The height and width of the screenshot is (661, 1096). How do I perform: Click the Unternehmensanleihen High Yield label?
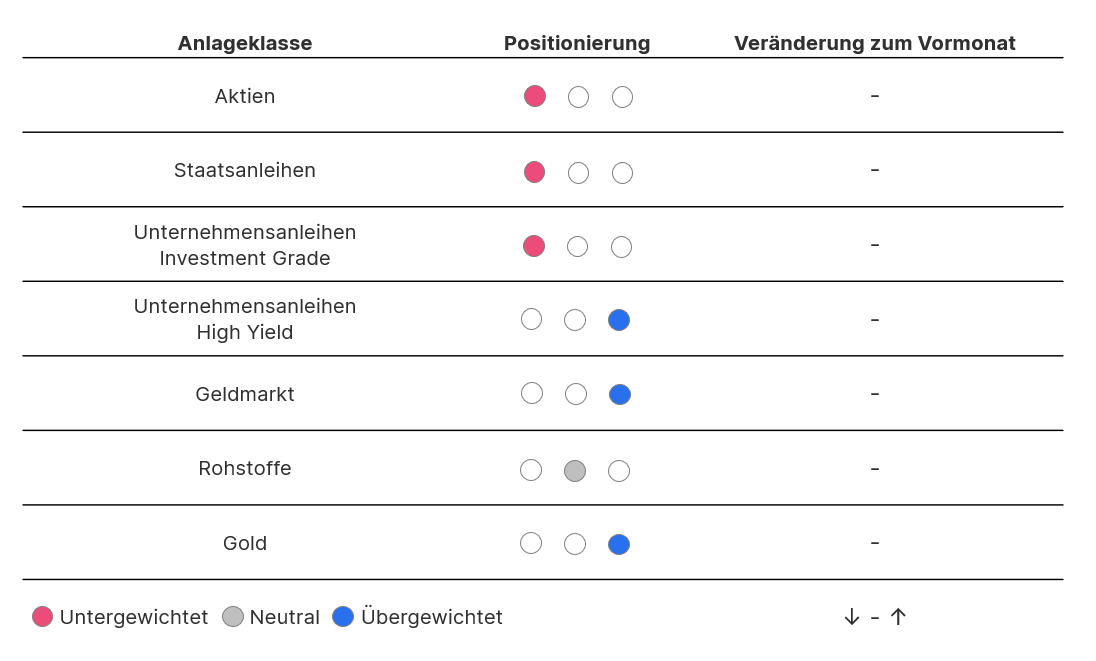tap(245, 319)
